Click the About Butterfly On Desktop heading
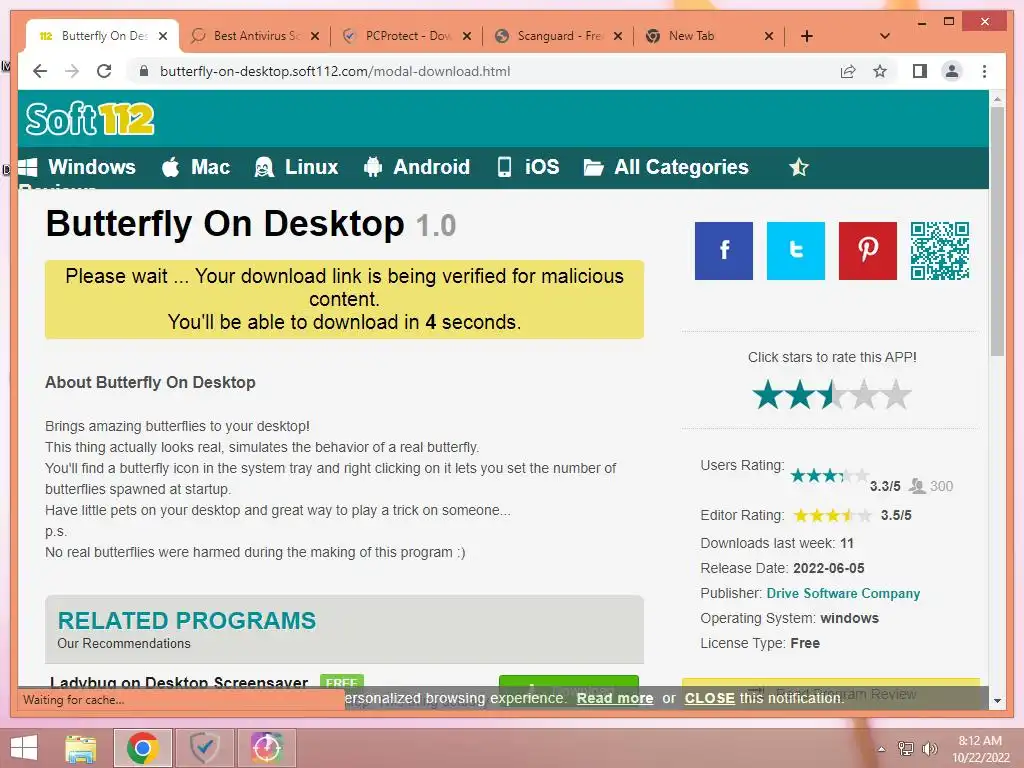Screen dimensions: 1024x768 (150, 382)
